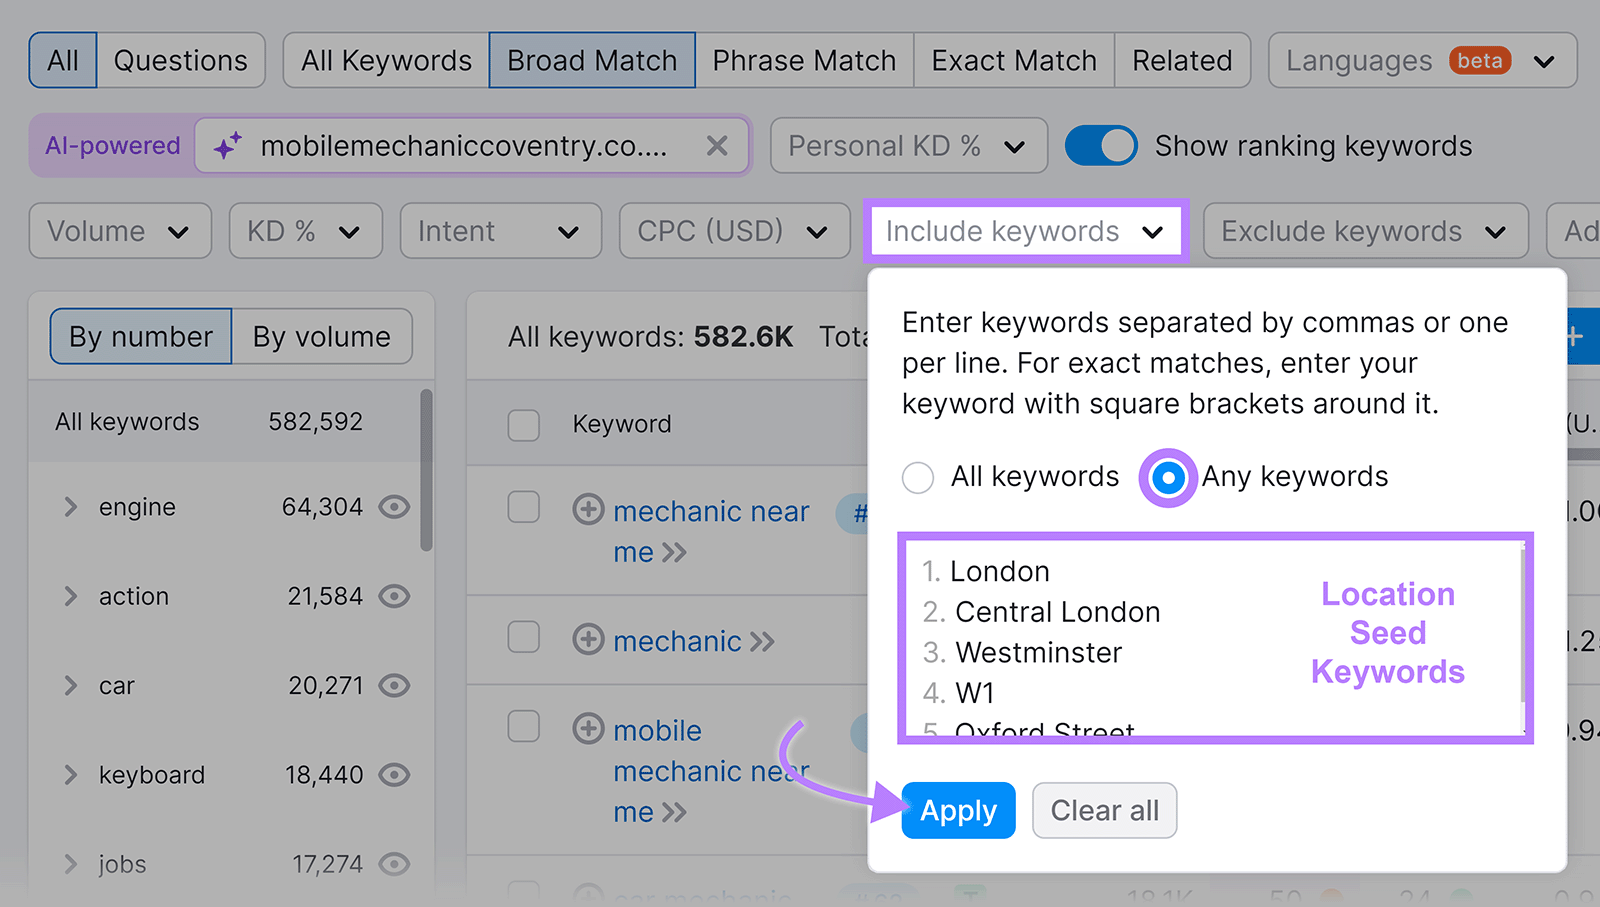Select the All keywords radio button

917,477
